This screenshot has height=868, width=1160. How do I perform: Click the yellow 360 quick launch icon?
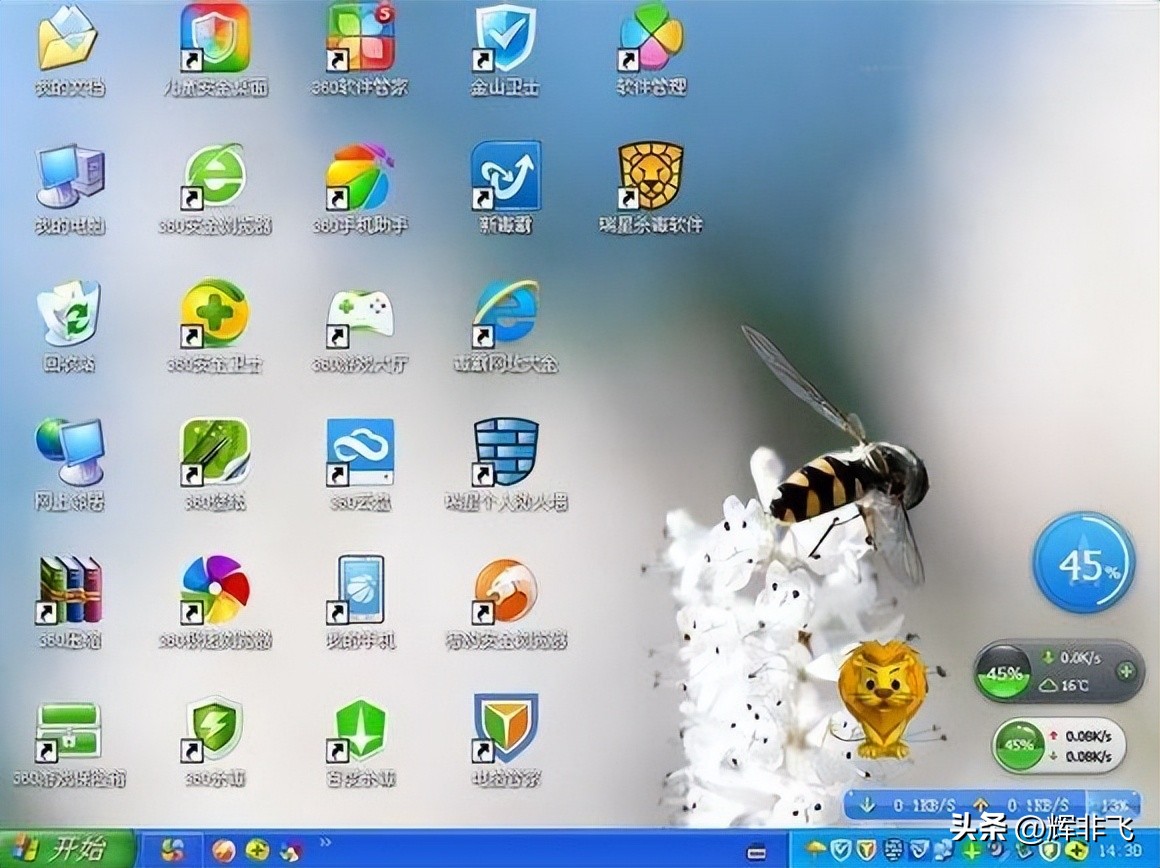[257, 850]
